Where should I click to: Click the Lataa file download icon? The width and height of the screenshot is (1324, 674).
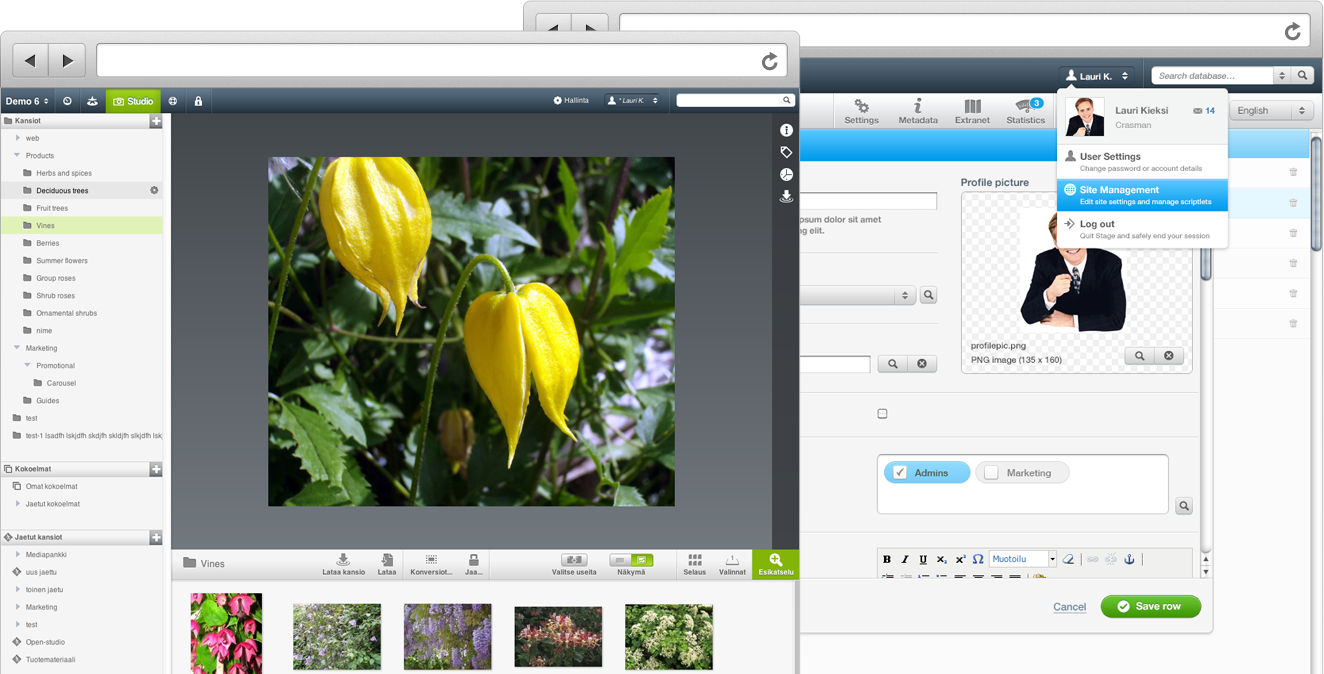(x=386, y=564)
